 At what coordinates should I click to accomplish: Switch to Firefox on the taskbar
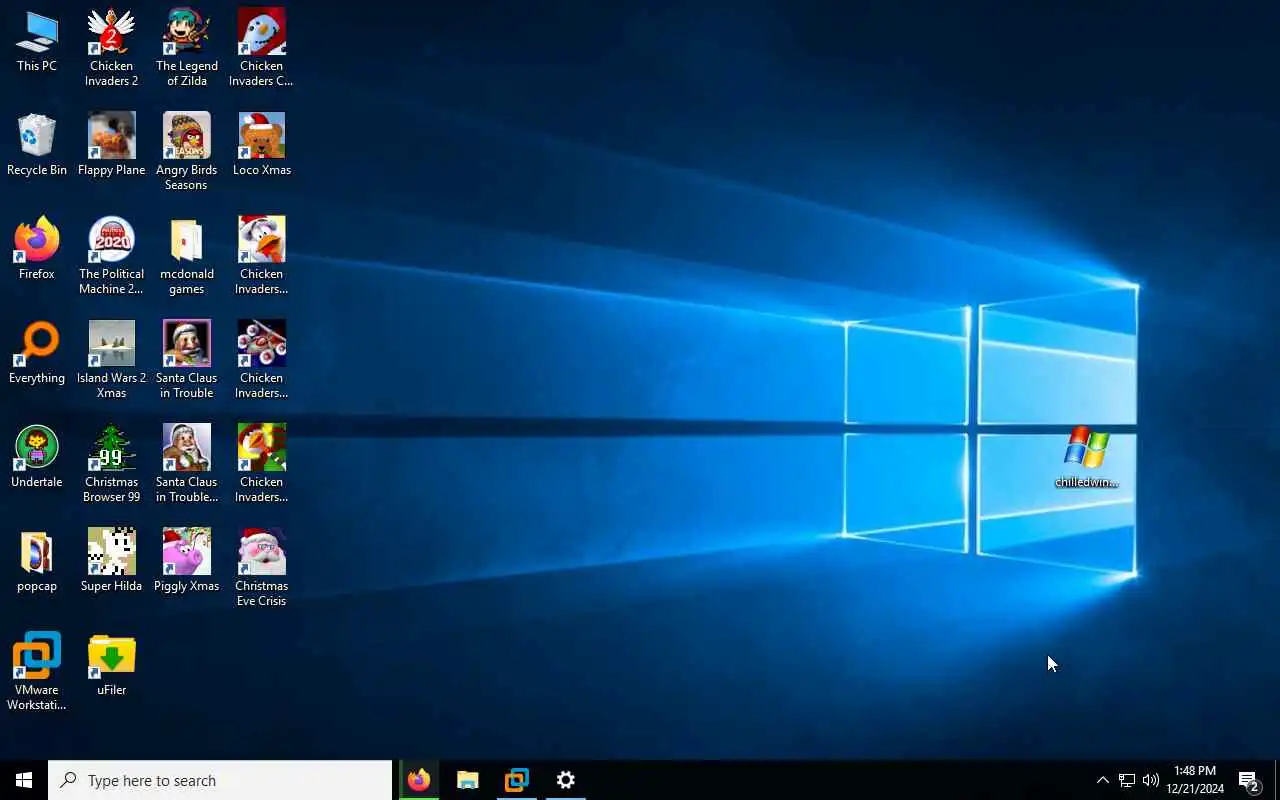point(419,780)
